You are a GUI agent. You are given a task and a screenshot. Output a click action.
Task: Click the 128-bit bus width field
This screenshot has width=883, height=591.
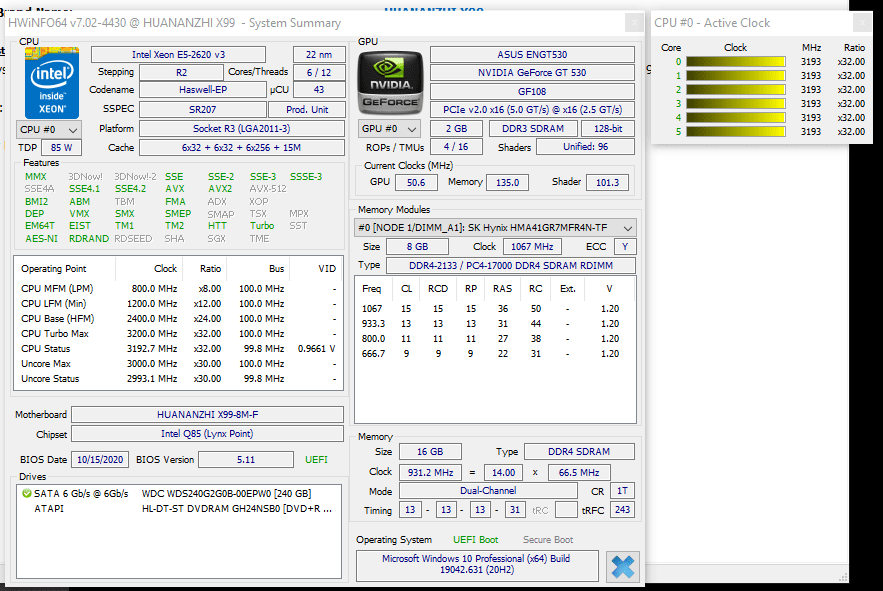[608, 128]
